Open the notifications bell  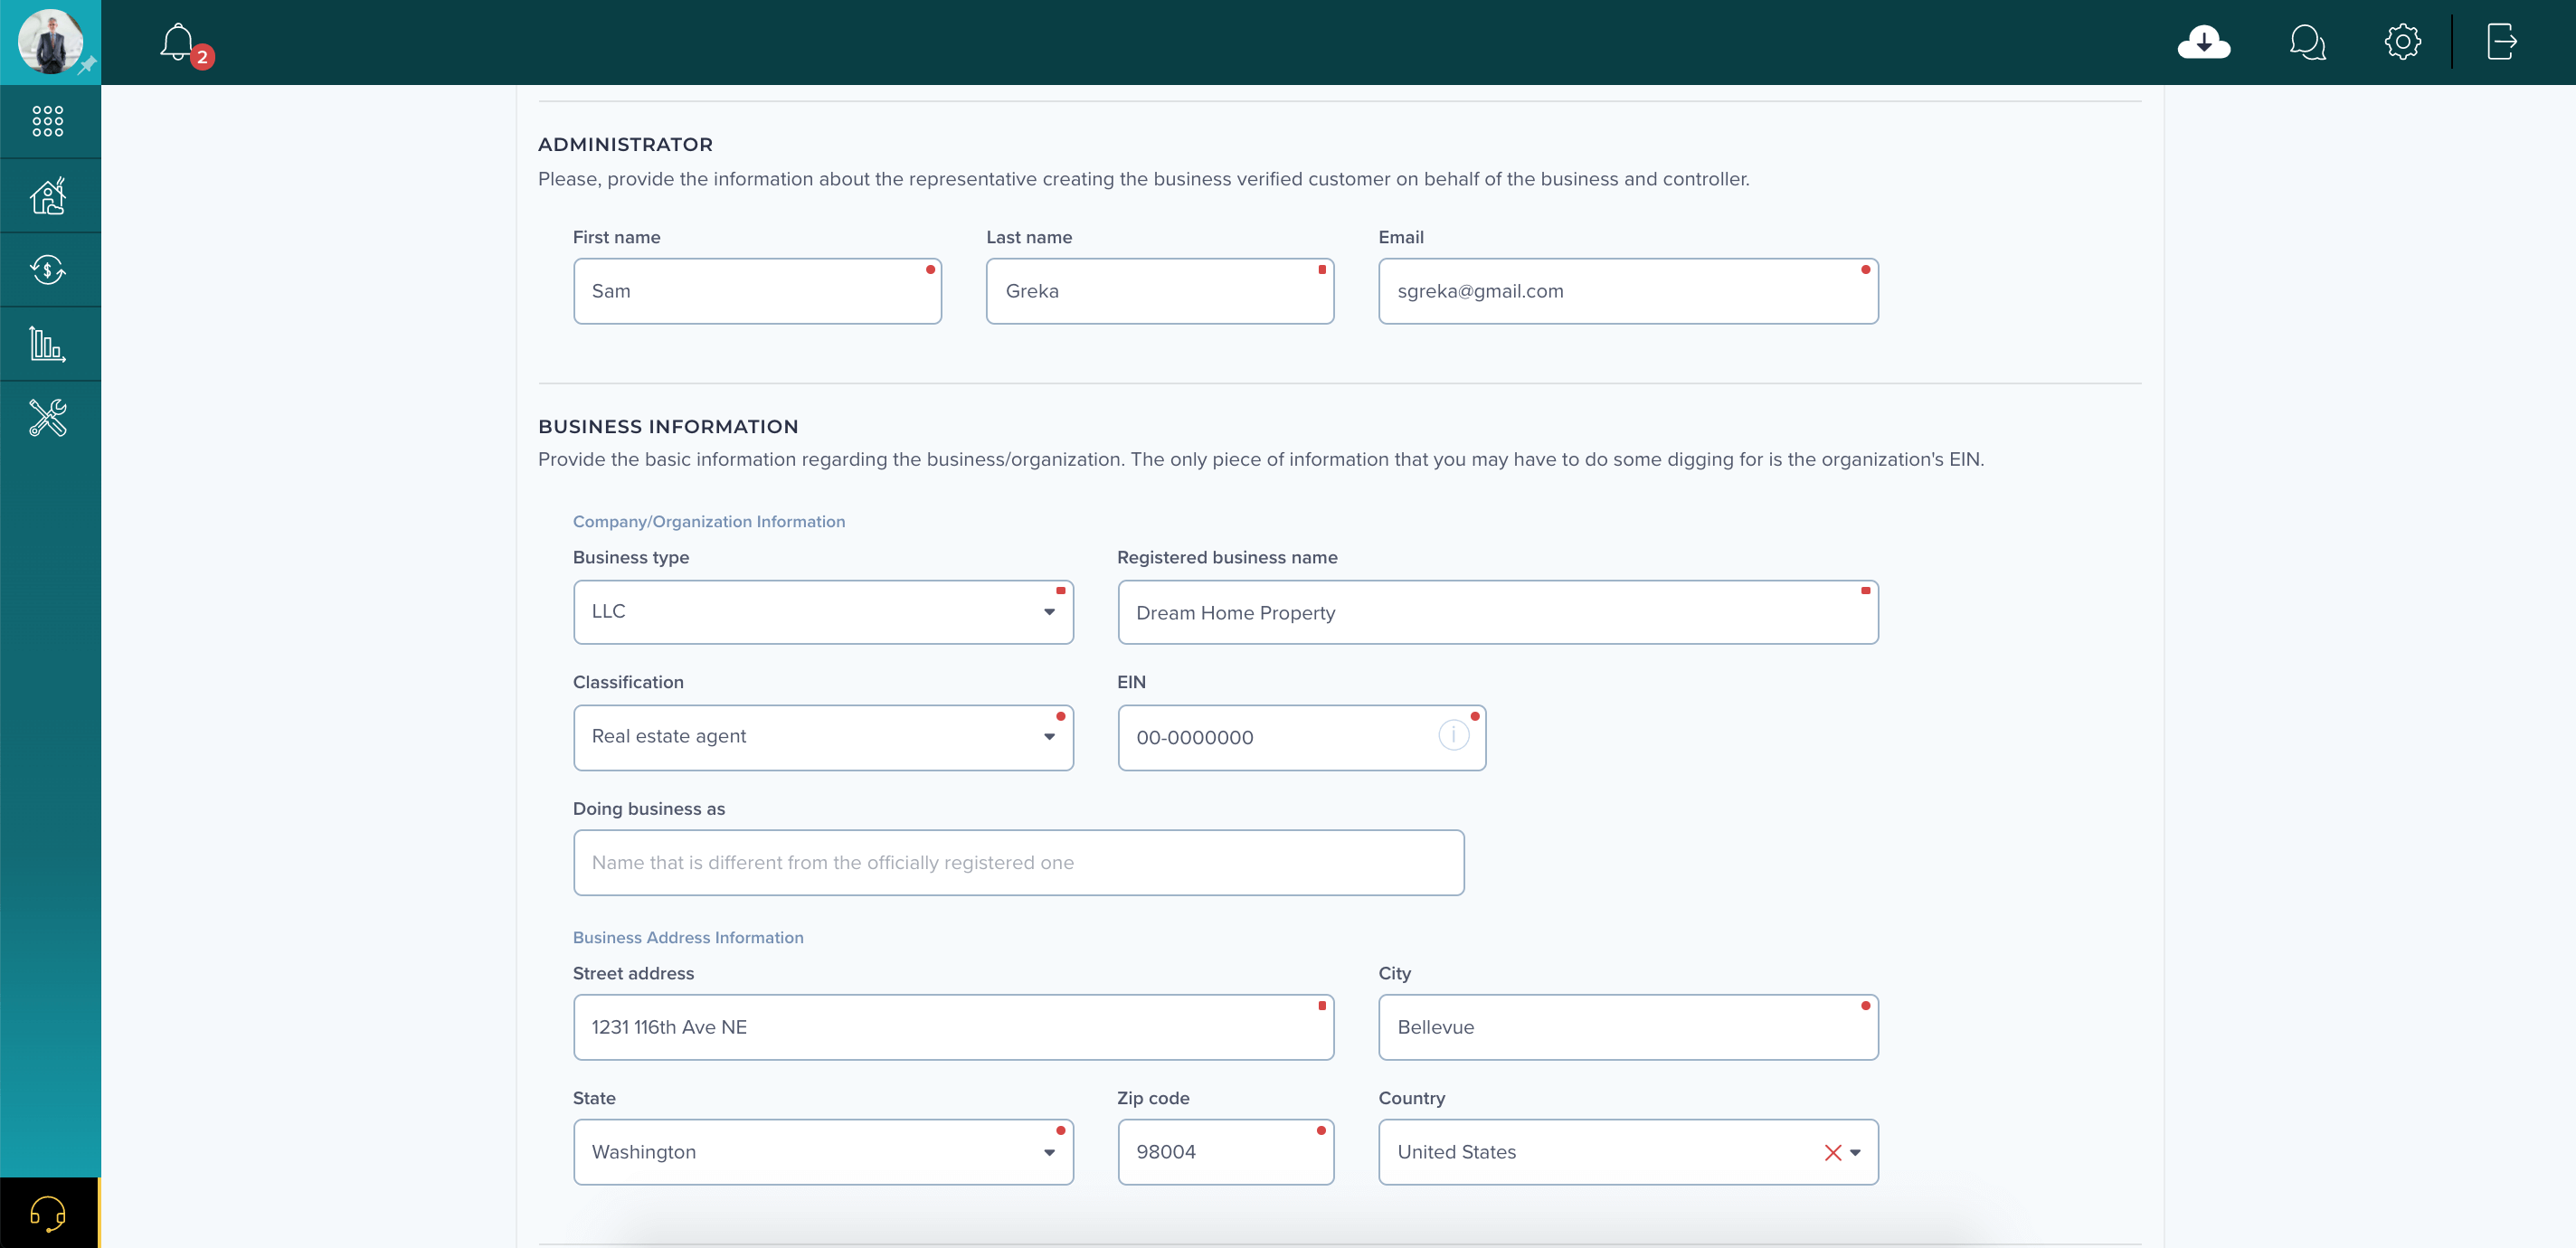tap(177, 42)
